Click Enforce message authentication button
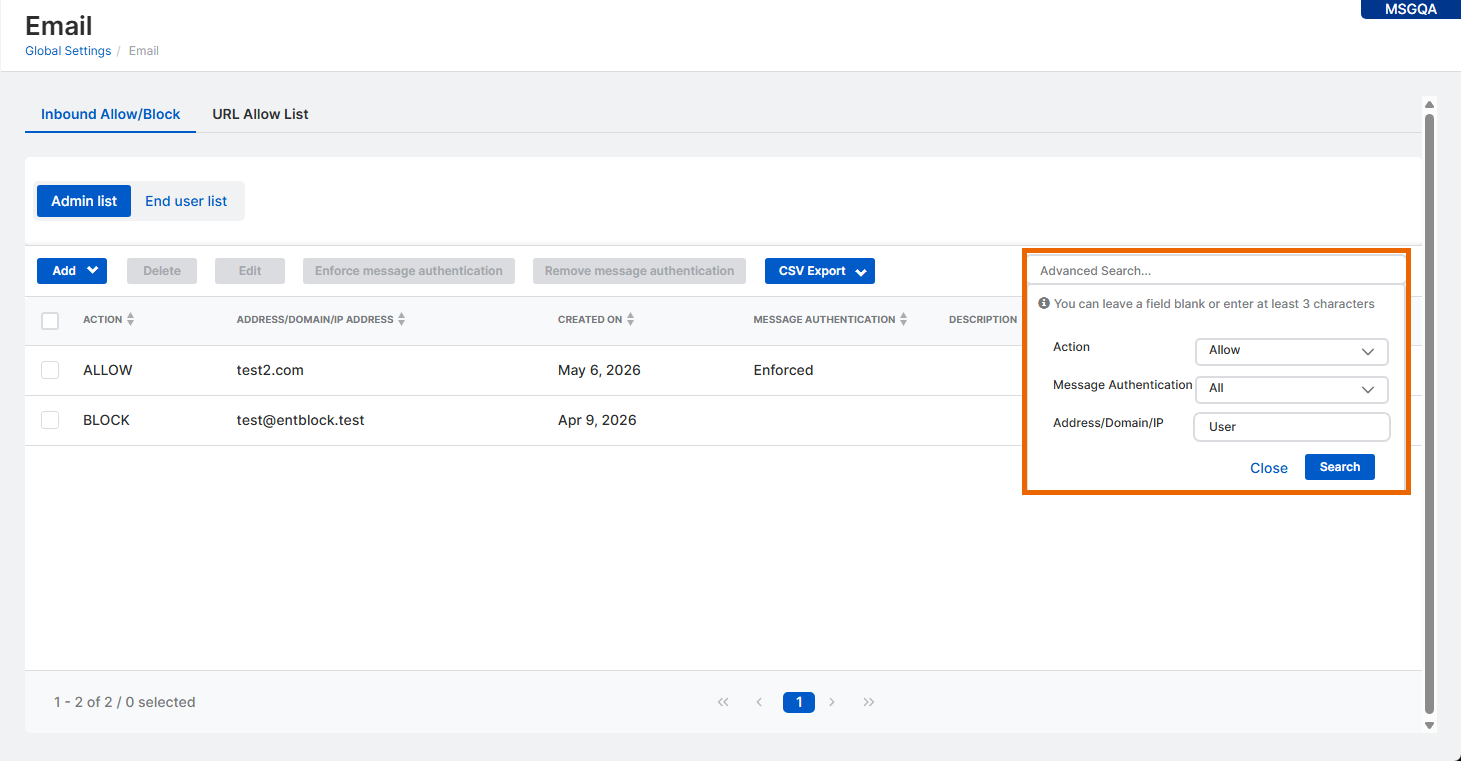This screenshot has height=761, width=1461. click(409, 271)
